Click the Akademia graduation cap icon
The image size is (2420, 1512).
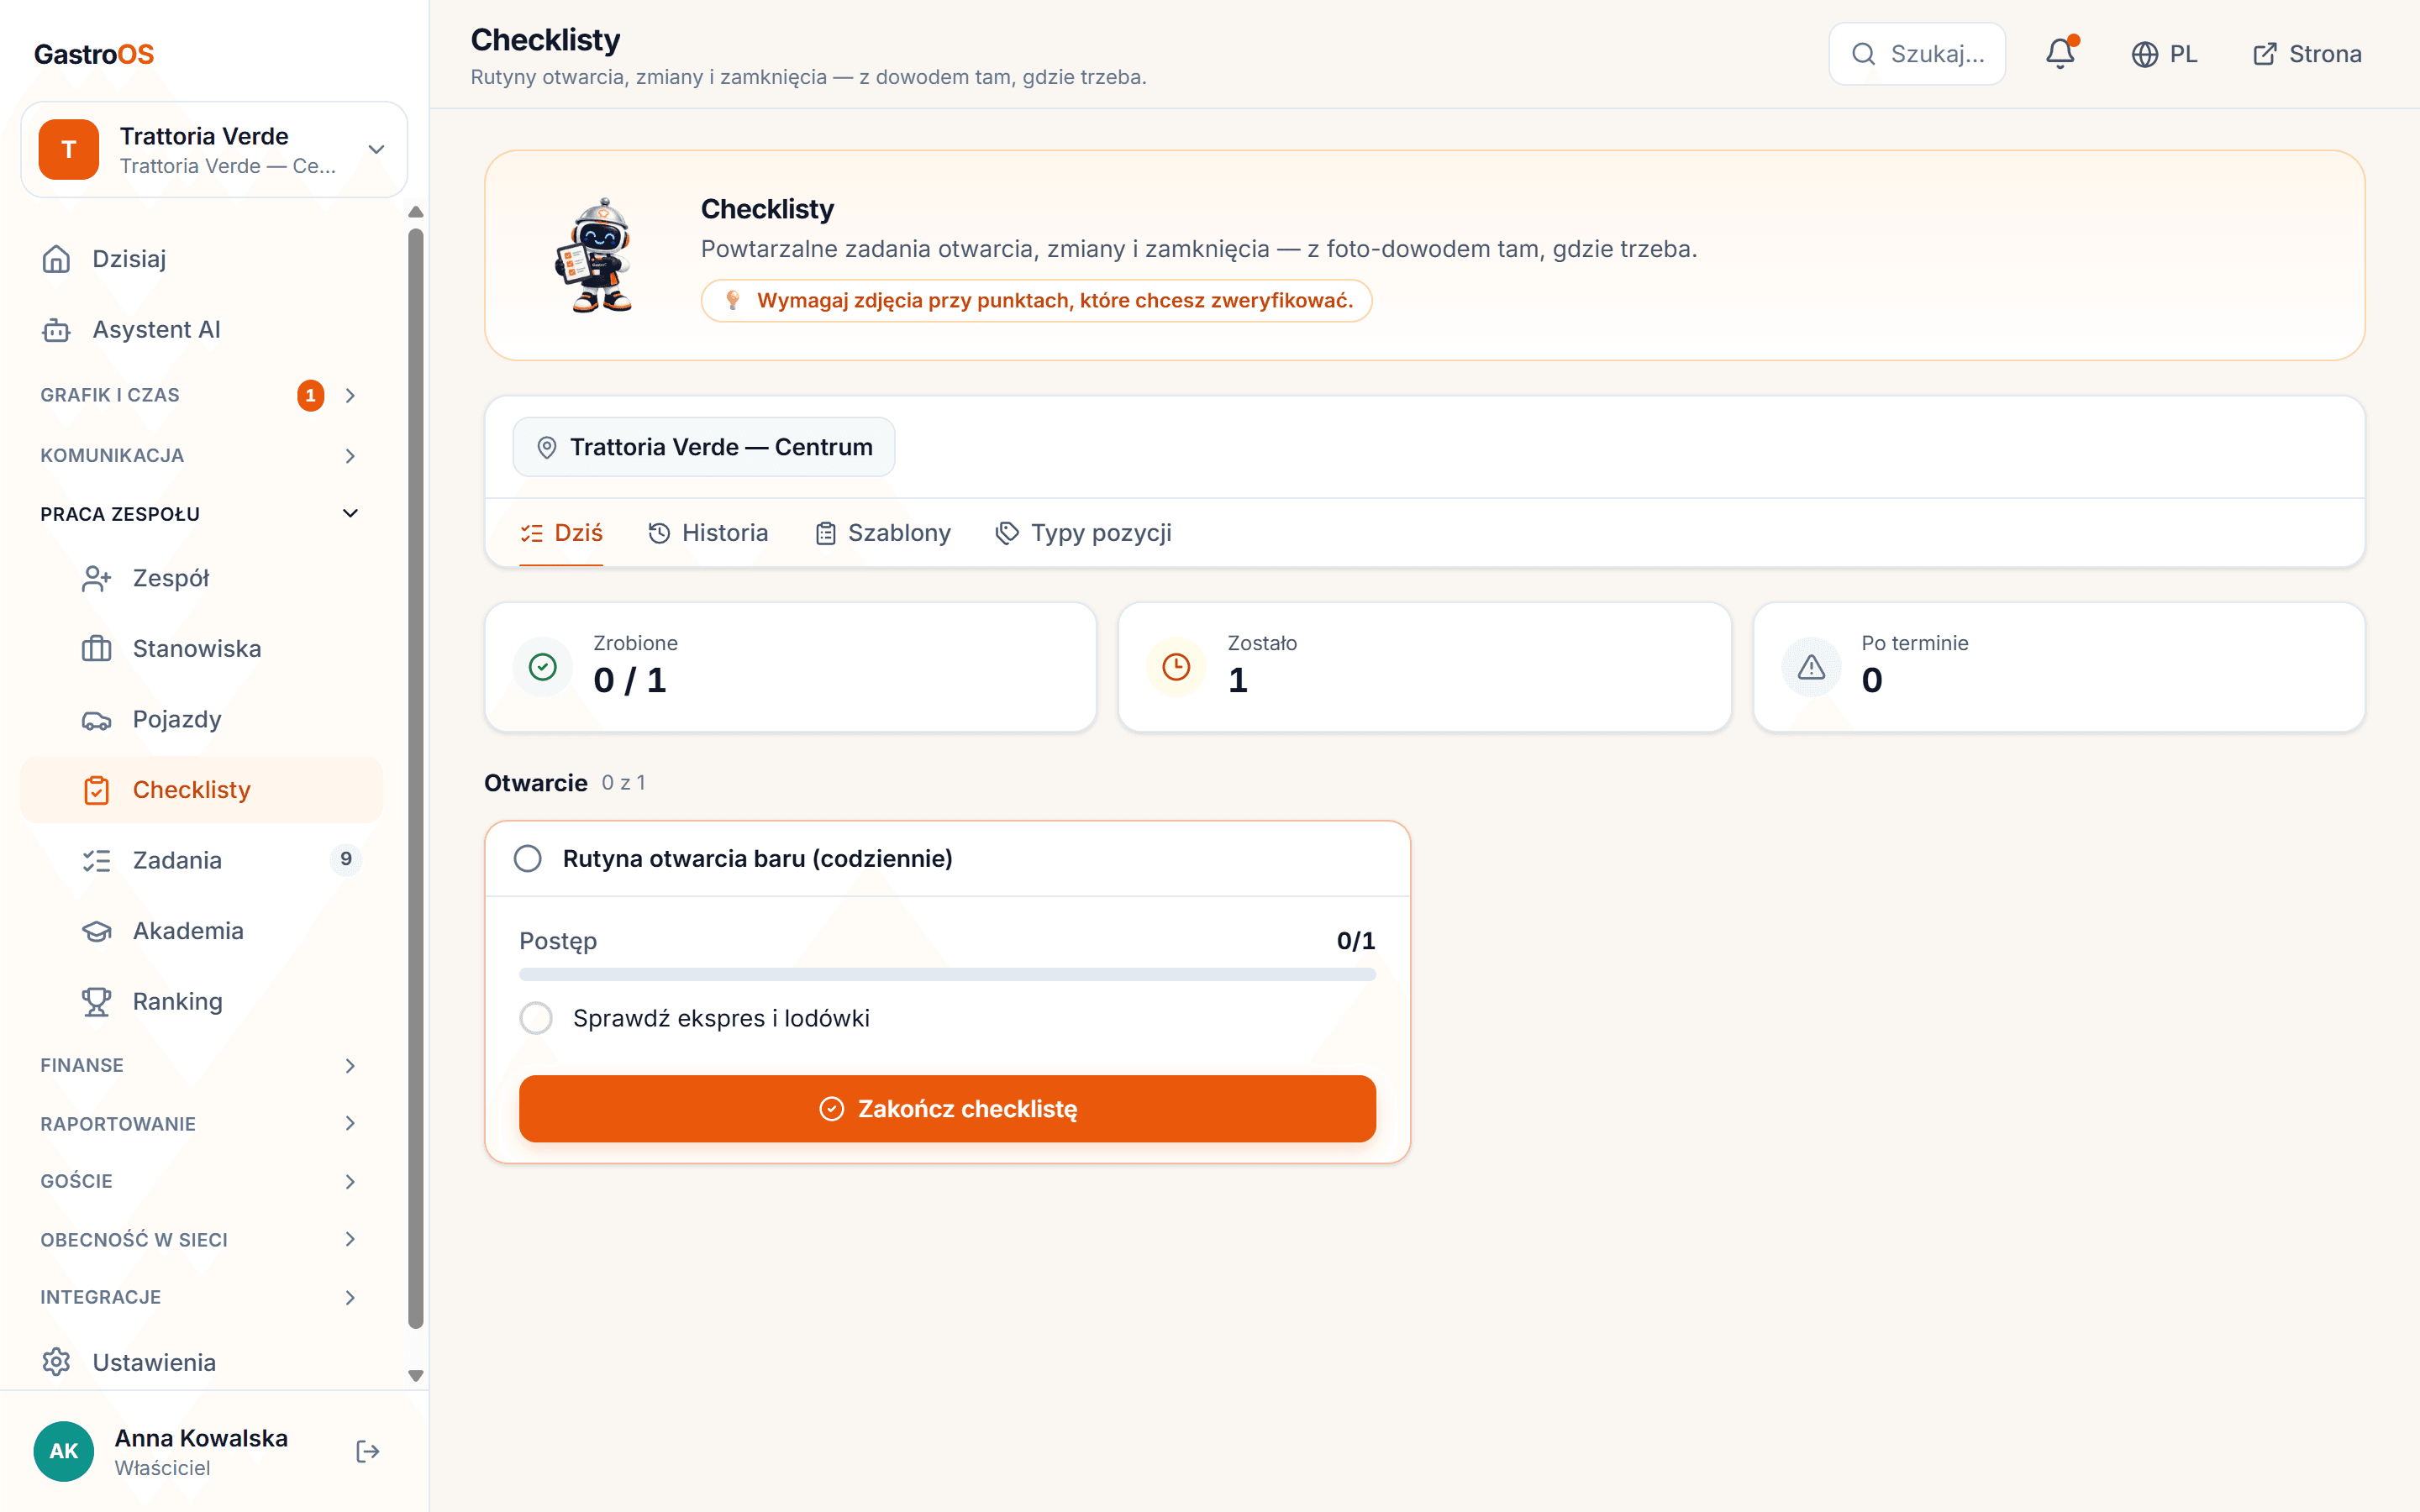click(x=96, y=931)
